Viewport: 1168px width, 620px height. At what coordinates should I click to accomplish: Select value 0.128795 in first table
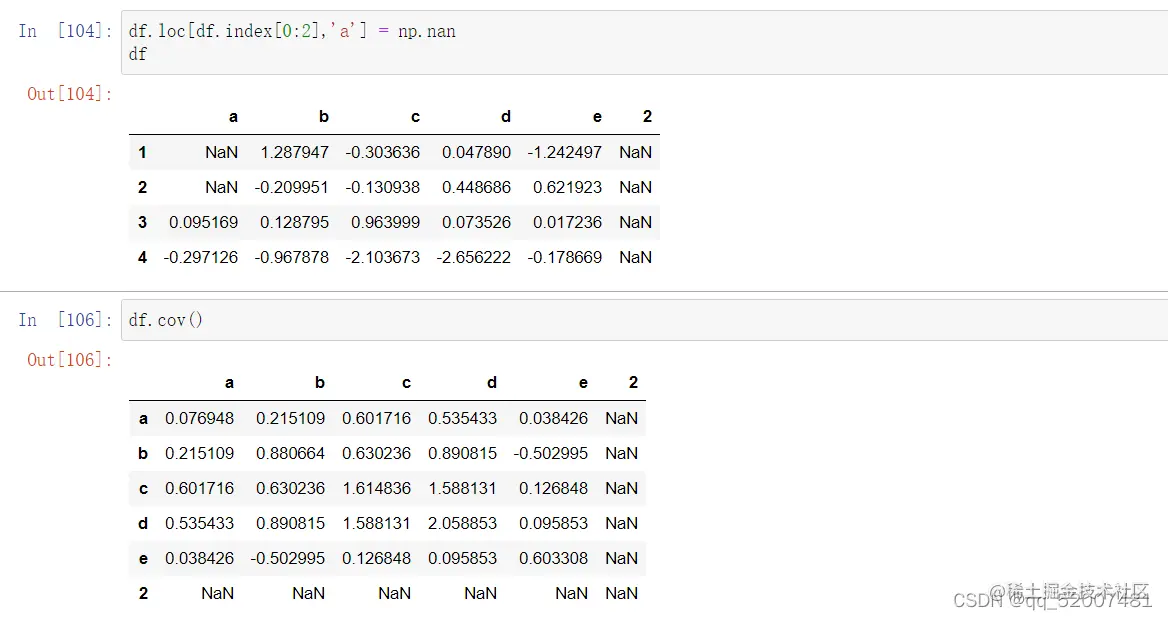(294, 223)
